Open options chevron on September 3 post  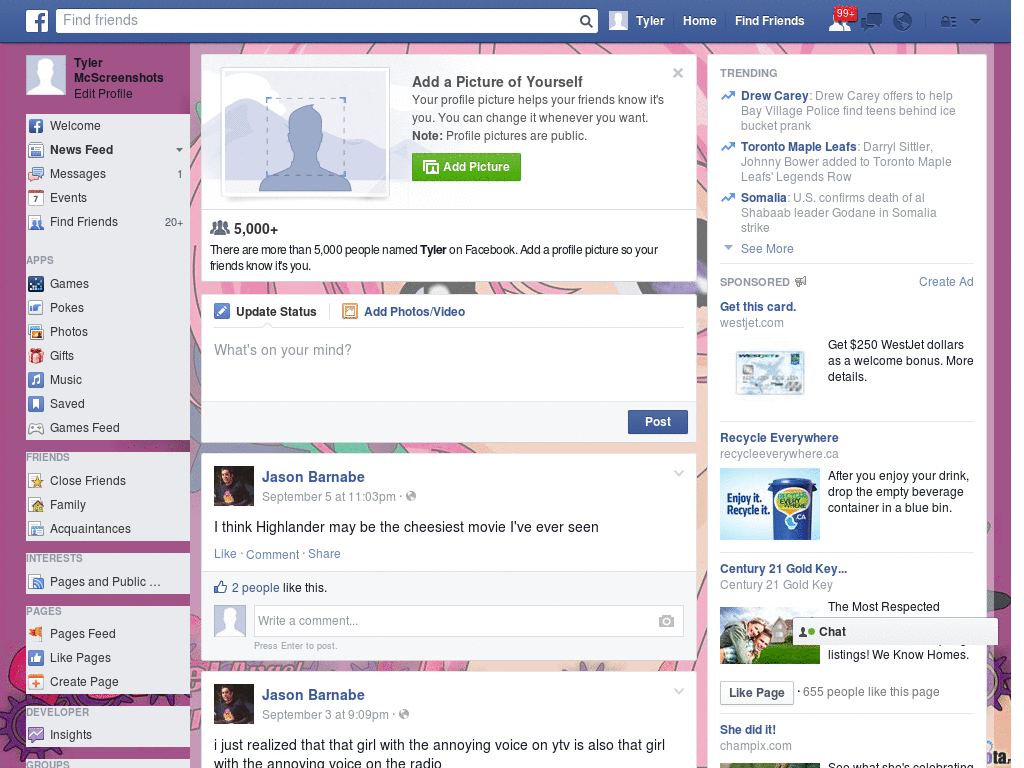679,691
